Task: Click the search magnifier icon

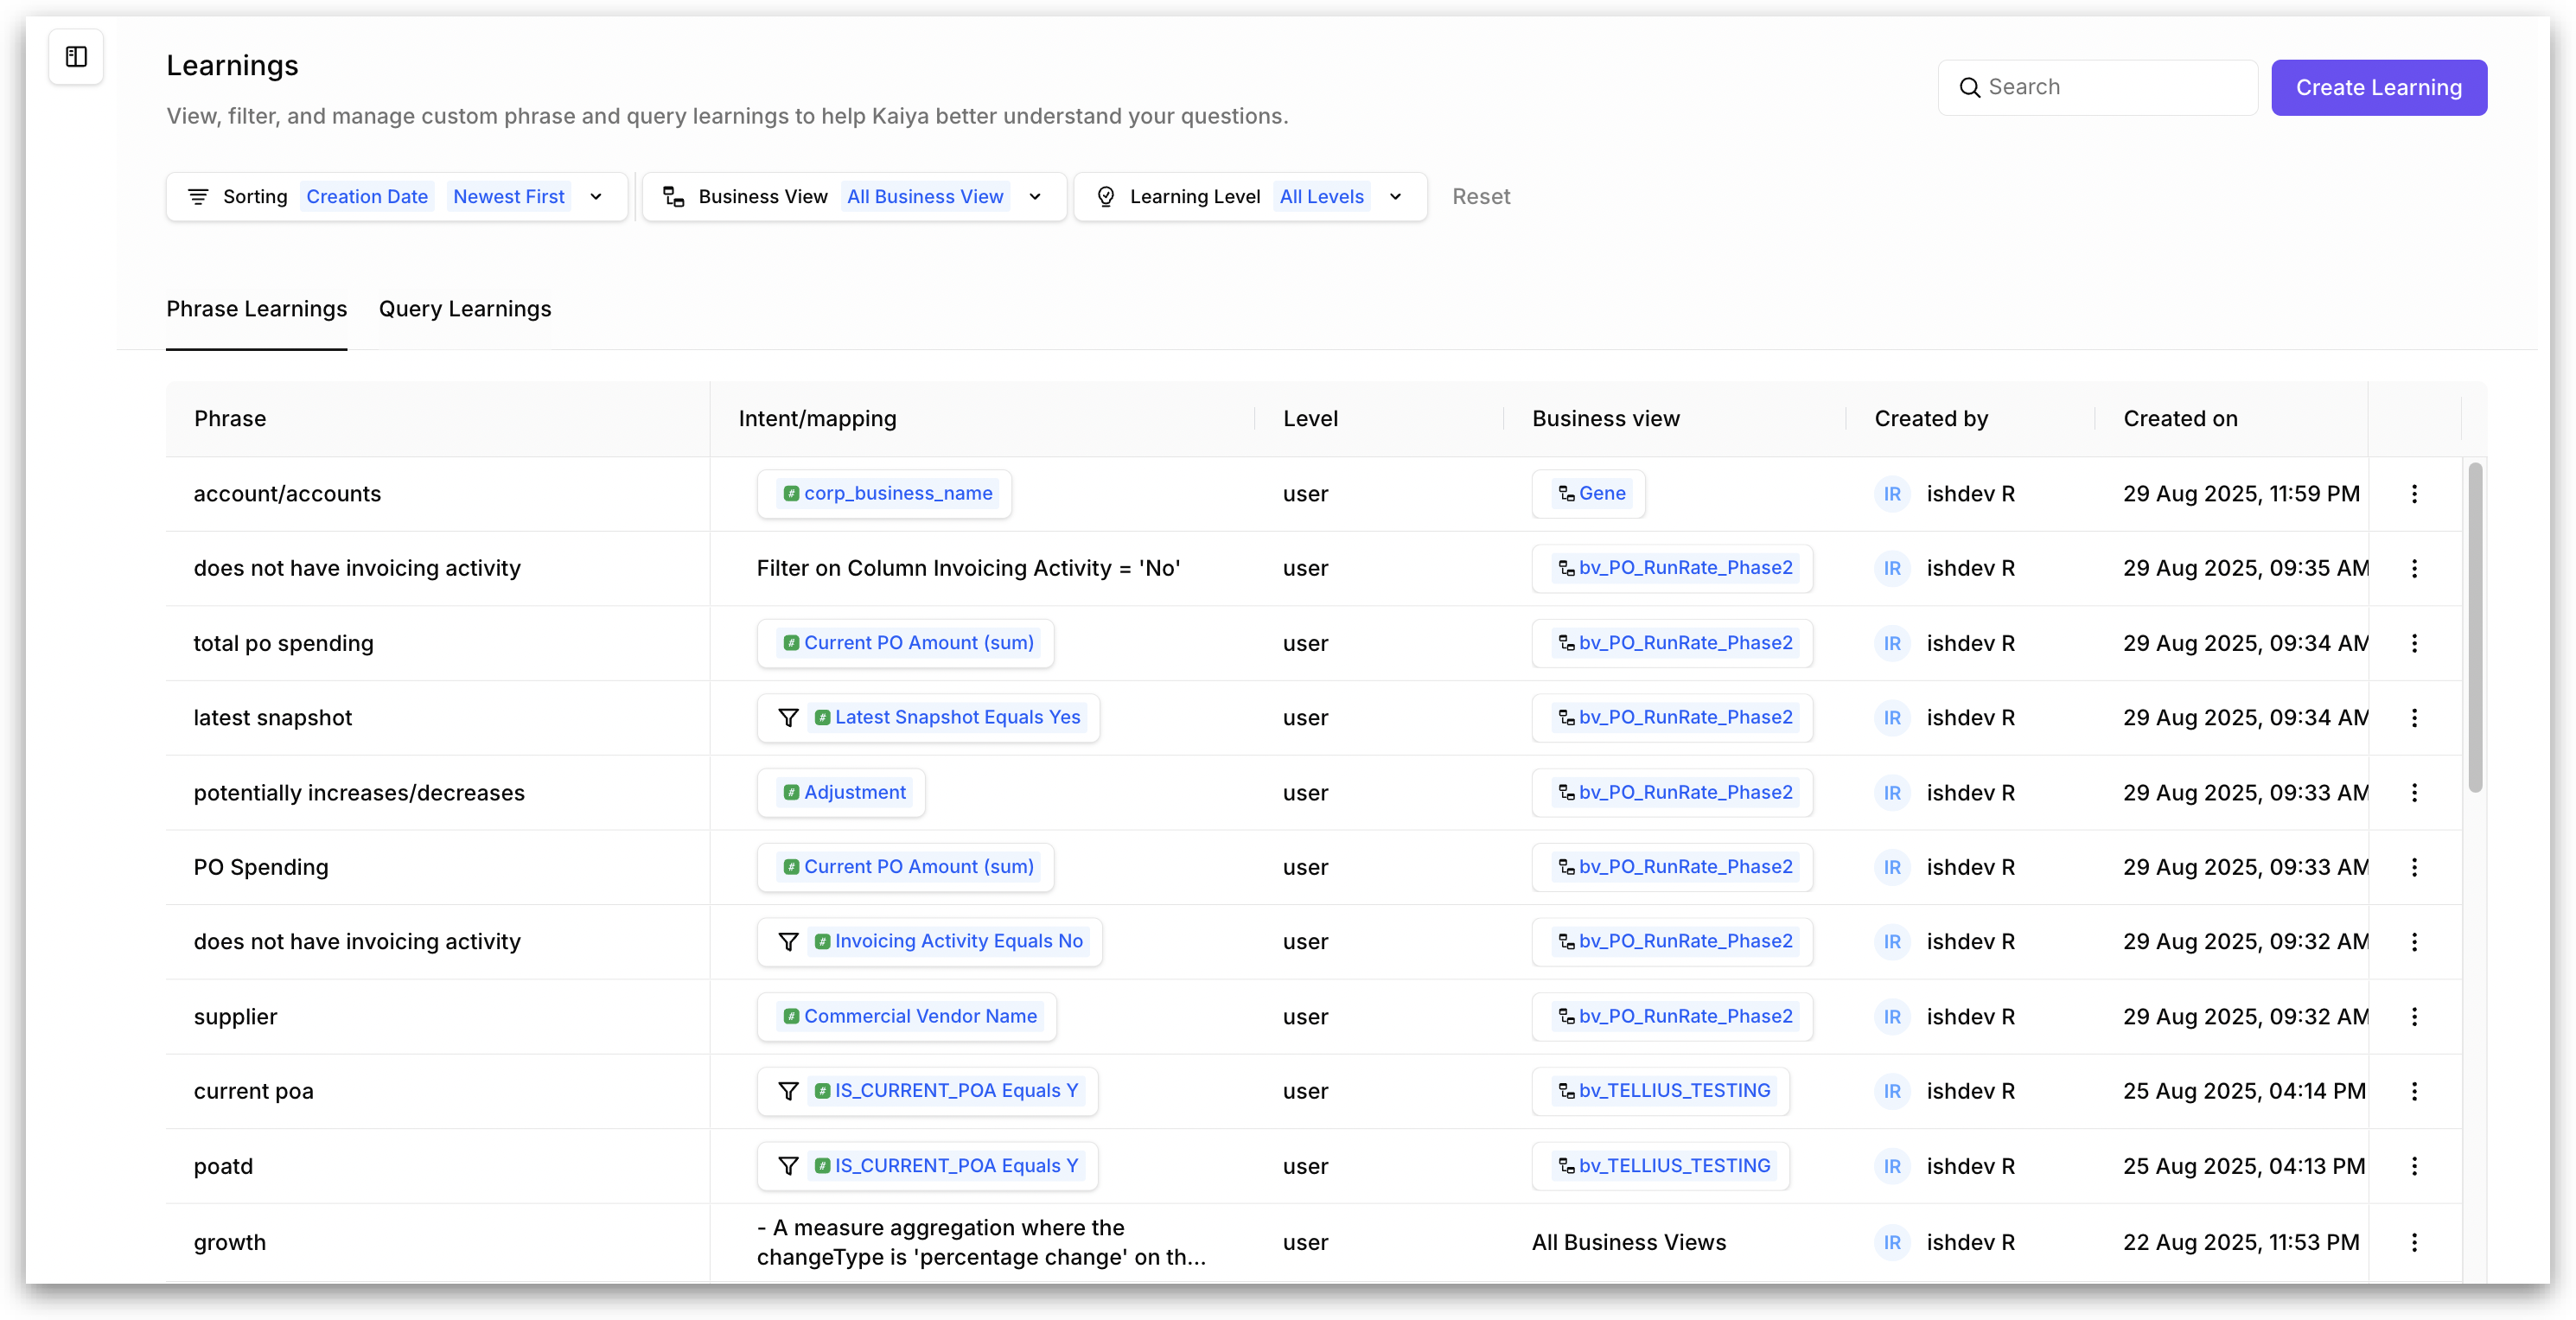Action: [1969, 88]
